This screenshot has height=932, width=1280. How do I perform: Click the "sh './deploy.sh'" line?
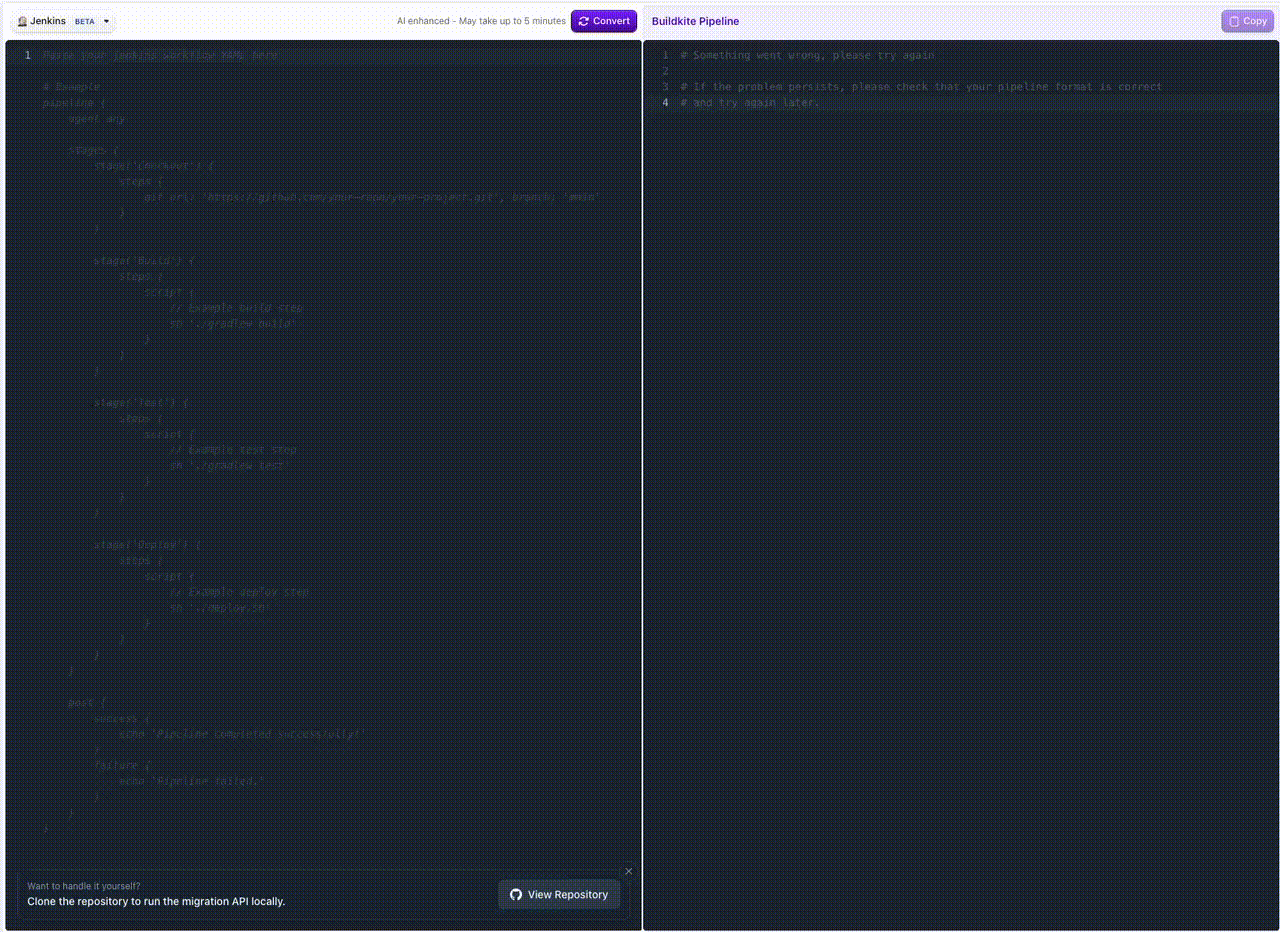220,608
